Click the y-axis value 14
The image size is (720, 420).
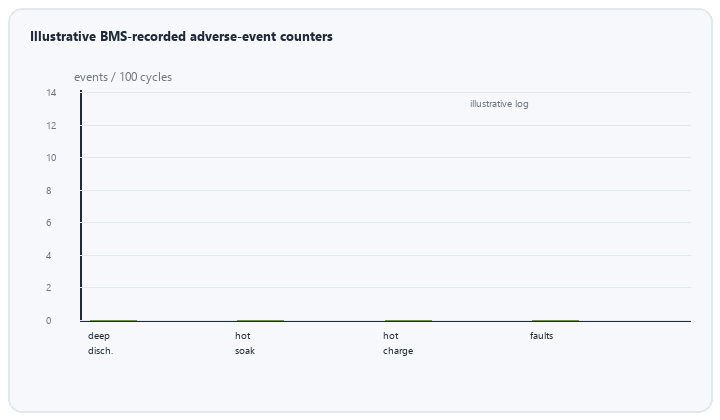pos(51,93)
